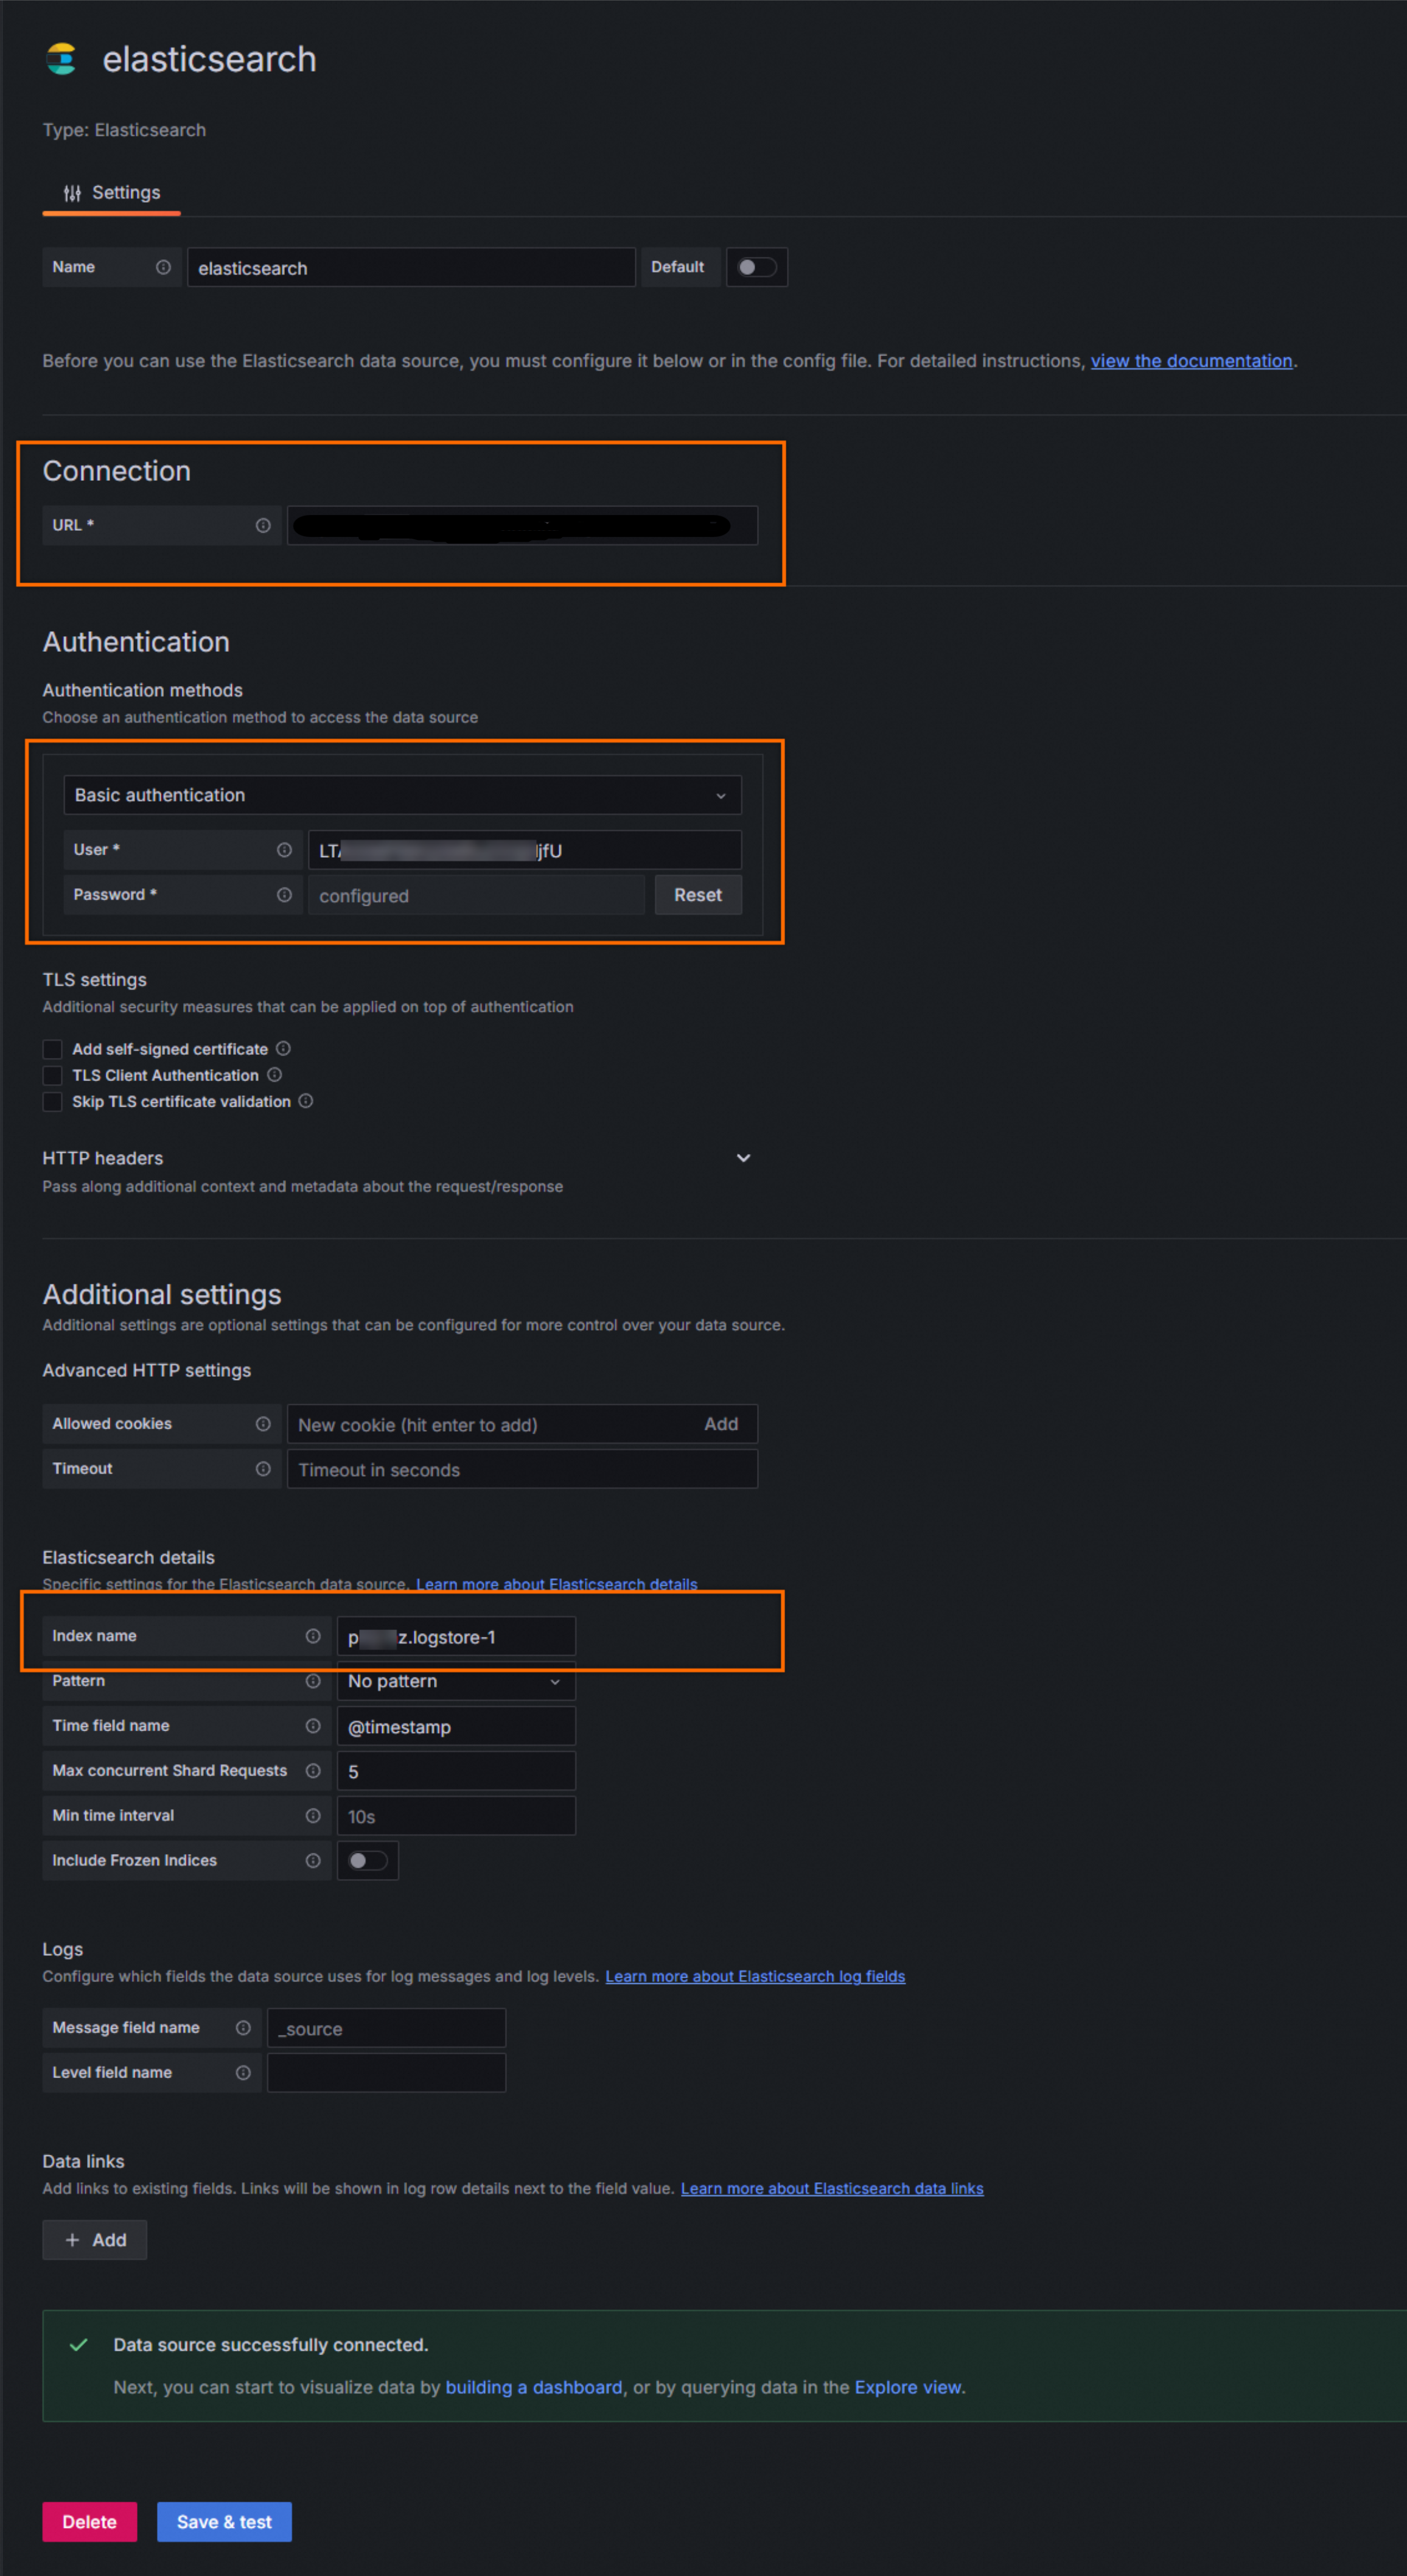Check Add self-signed certificate

[53, 1049]
